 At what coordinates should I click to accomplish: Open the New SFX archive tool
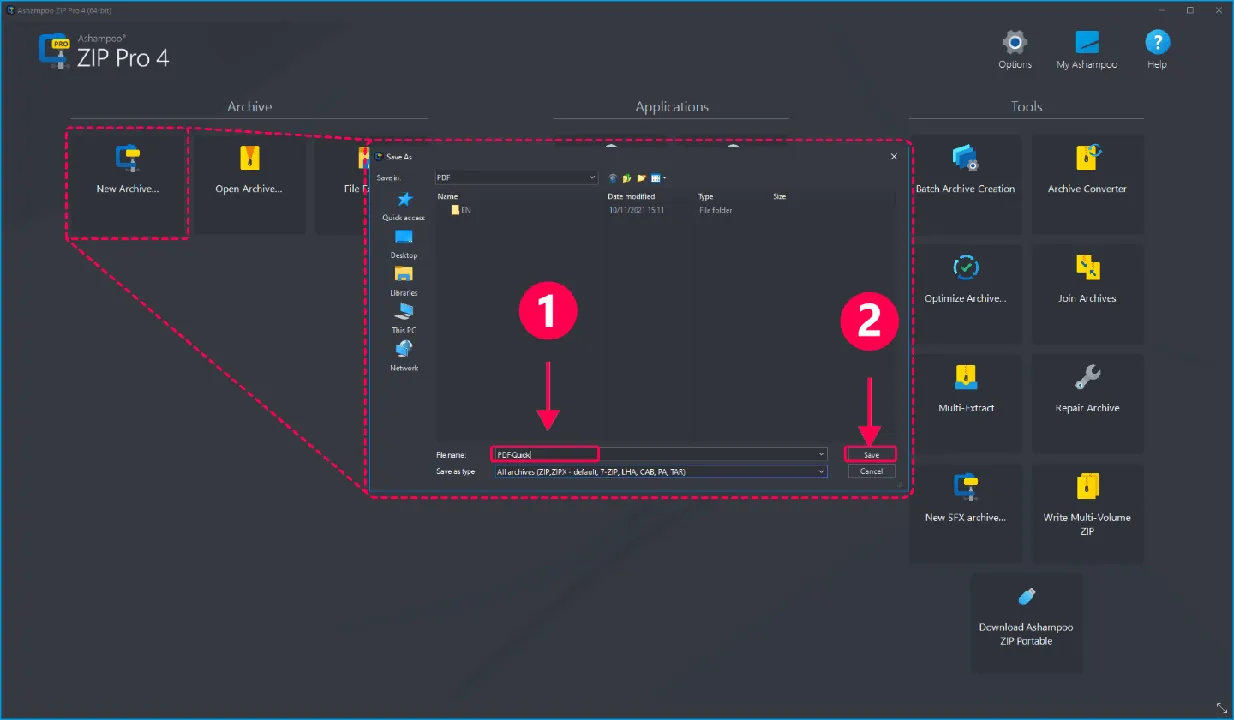pyautogui.click(x=965, y=512)
